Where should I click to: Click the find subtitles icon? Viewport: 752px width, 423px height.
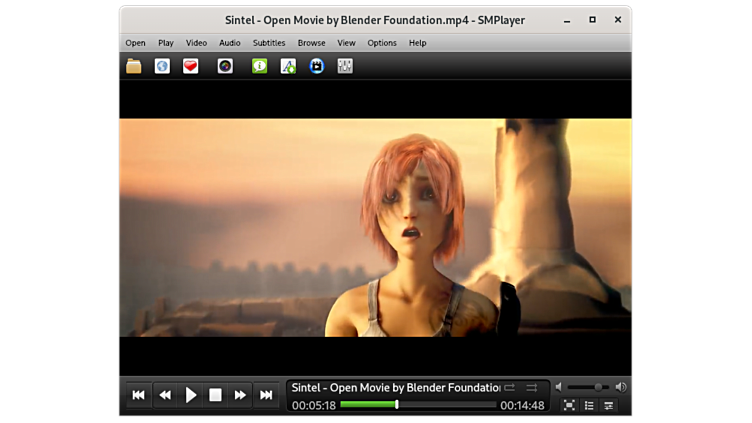tap(288, 66)
